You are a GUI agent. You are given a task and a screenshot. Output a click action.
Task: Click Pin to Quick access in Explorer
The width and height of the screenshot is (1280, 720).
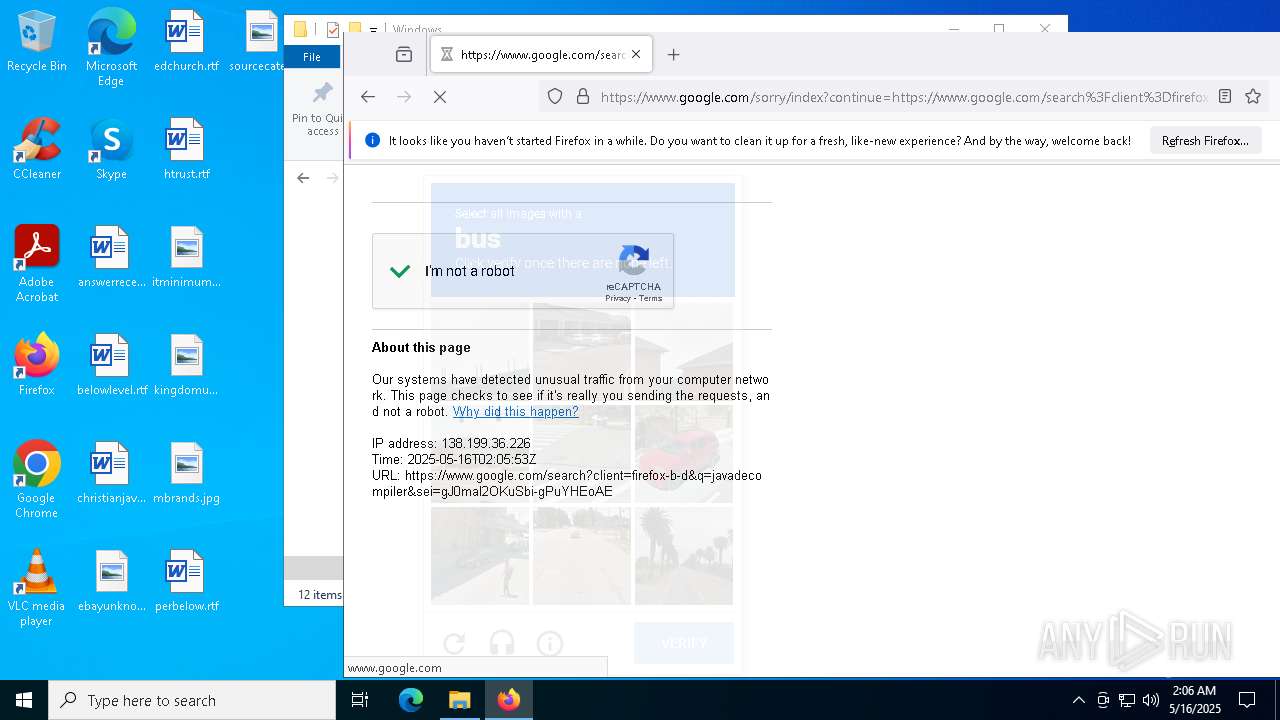point(320,109)
